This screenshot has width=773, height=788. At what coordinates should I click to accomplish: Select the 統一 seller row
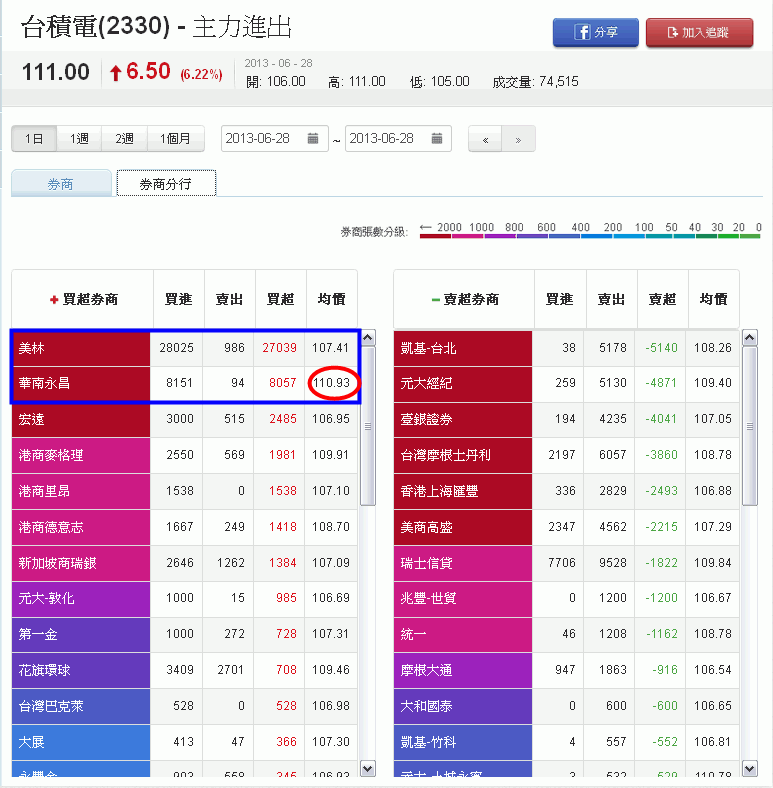[x=566, y=634]
